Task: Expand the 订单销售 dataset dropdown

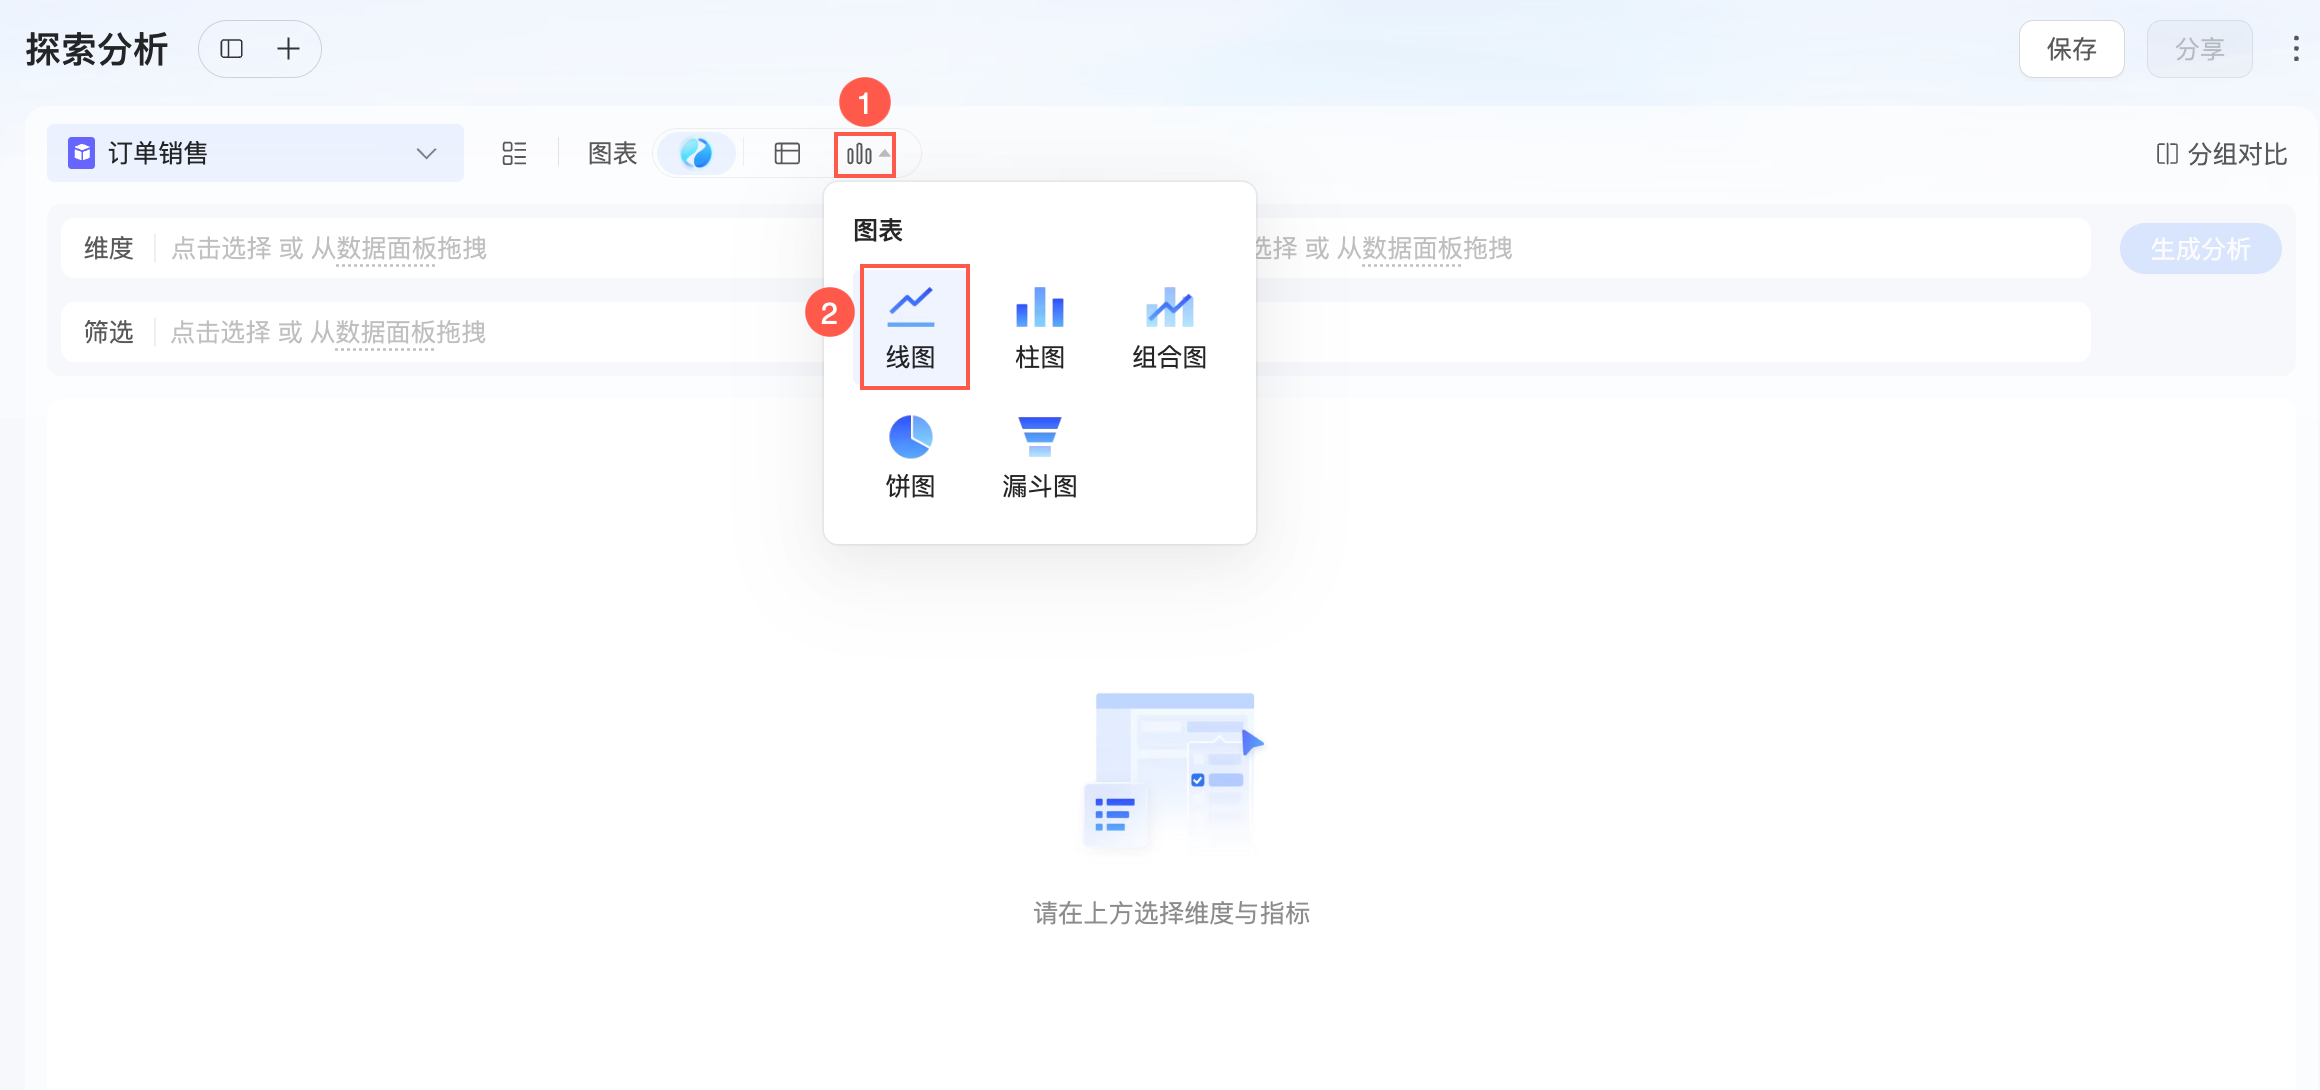Action: coord(426,154)
